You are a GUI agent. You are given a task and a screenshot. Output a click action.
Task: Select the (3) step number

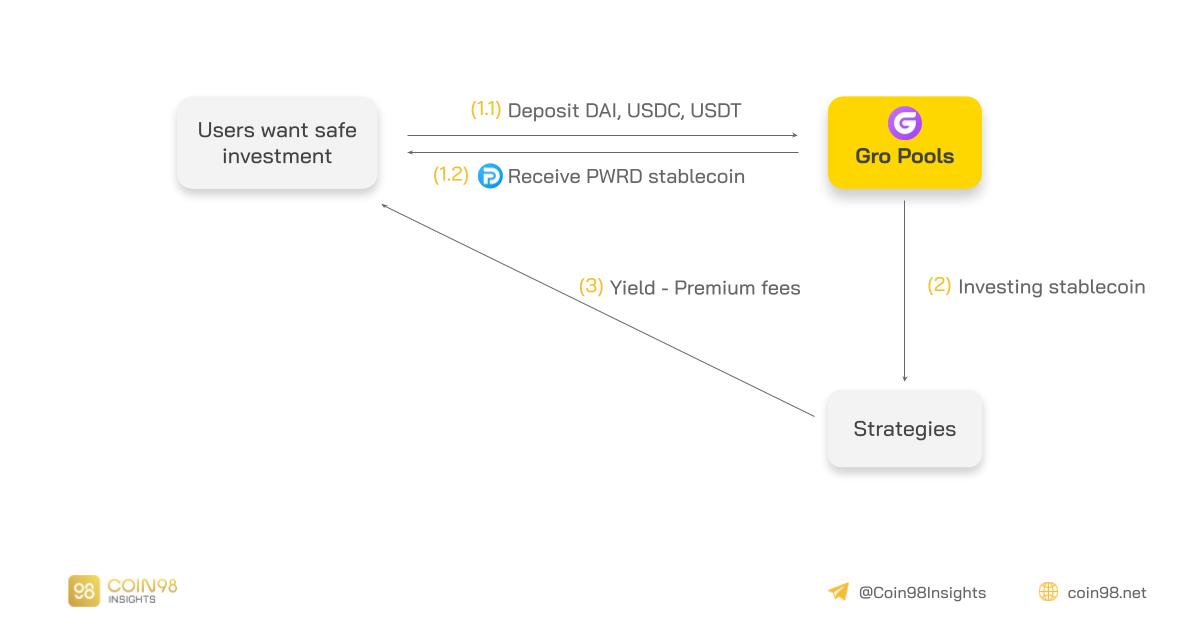point(591,287)
